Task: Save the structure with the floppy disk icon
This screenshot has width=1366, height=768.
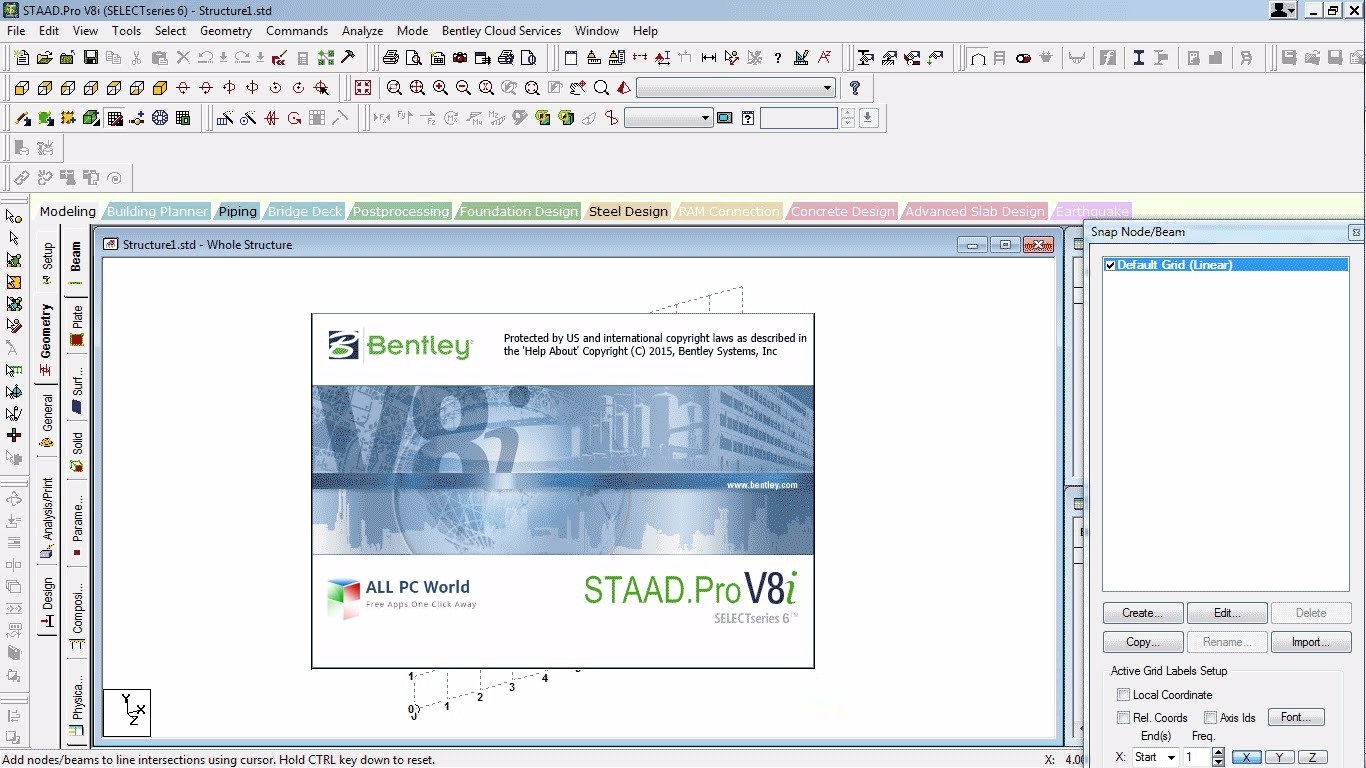Action: tap(90, 57)
